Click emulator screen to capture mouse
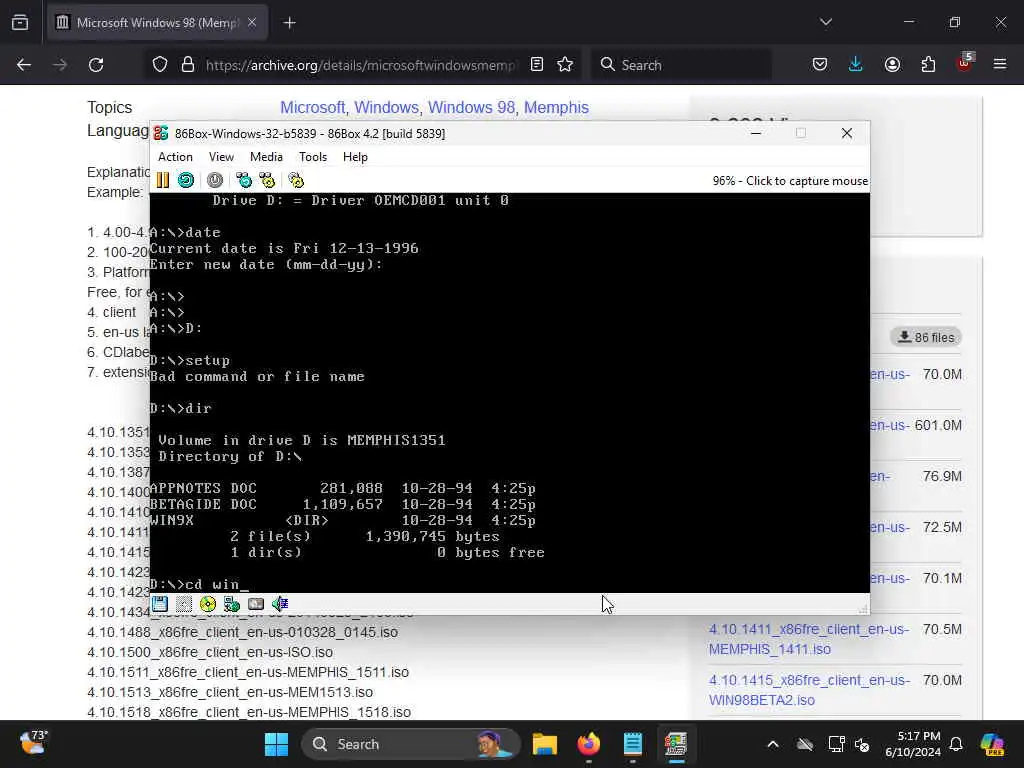 509,392
